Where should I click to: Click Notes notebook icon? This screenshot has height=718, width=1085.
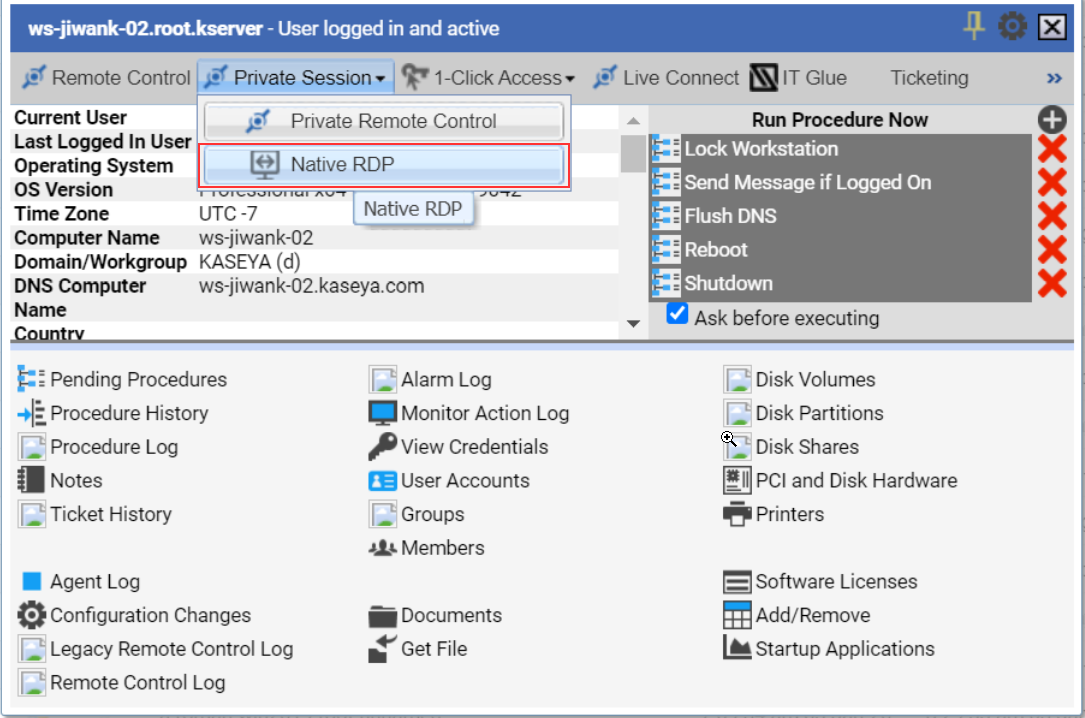[x=31, y=480]
